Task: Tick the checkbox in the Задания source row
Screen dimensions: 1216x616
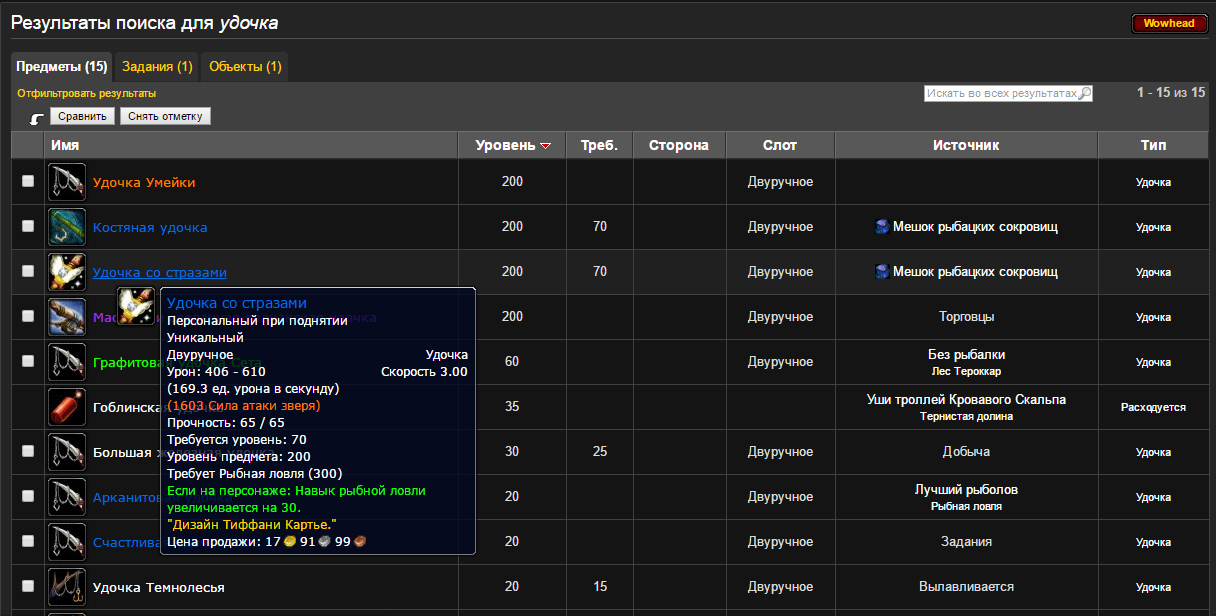Action: click(x=28, y=541)
